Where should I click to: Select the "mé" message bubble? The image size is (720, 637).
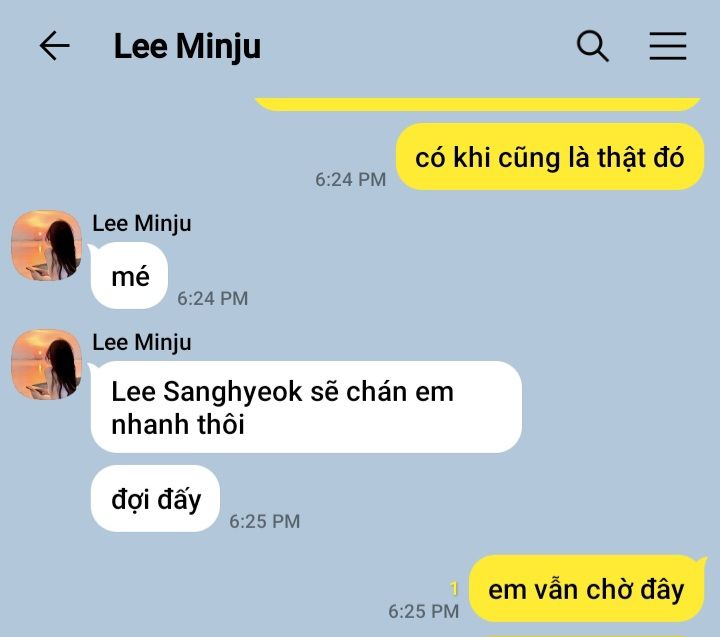click(x=129, y=276)
